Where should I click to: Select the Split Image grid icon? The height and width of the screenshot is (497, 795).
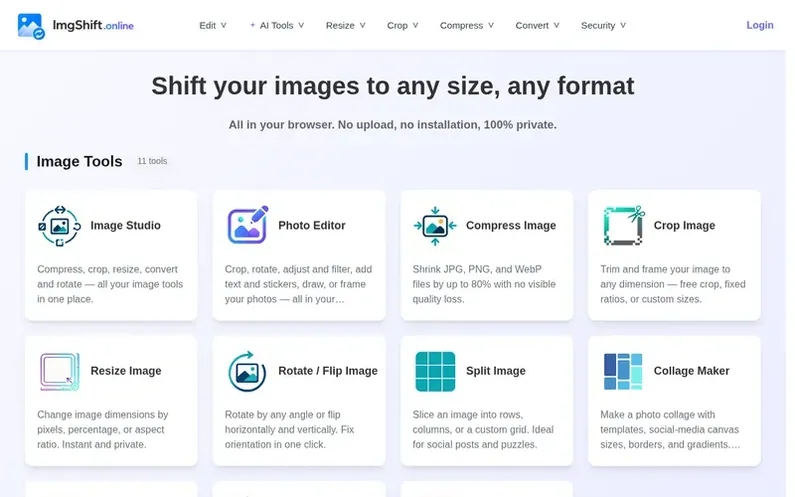coord(435,372)
